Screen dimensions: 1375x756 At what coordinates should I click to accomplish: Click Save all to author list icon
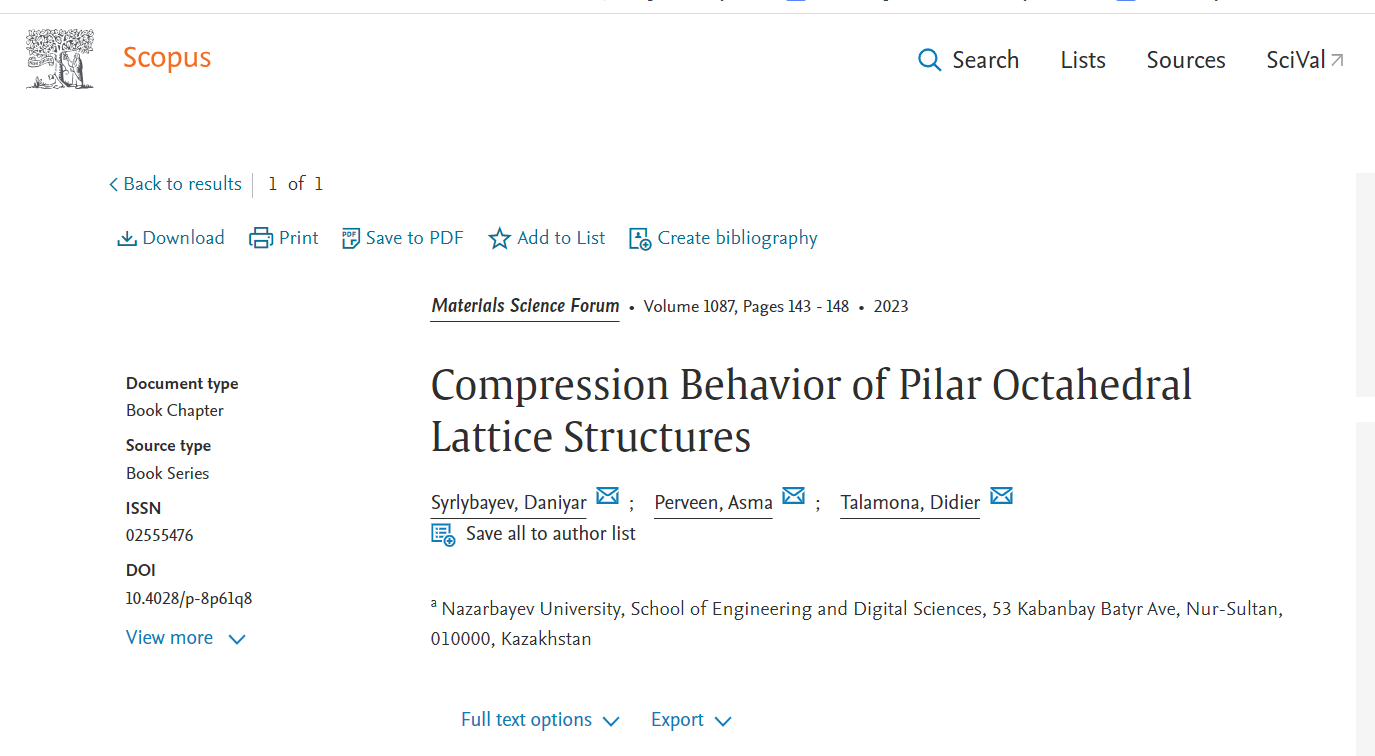(443, 534)
